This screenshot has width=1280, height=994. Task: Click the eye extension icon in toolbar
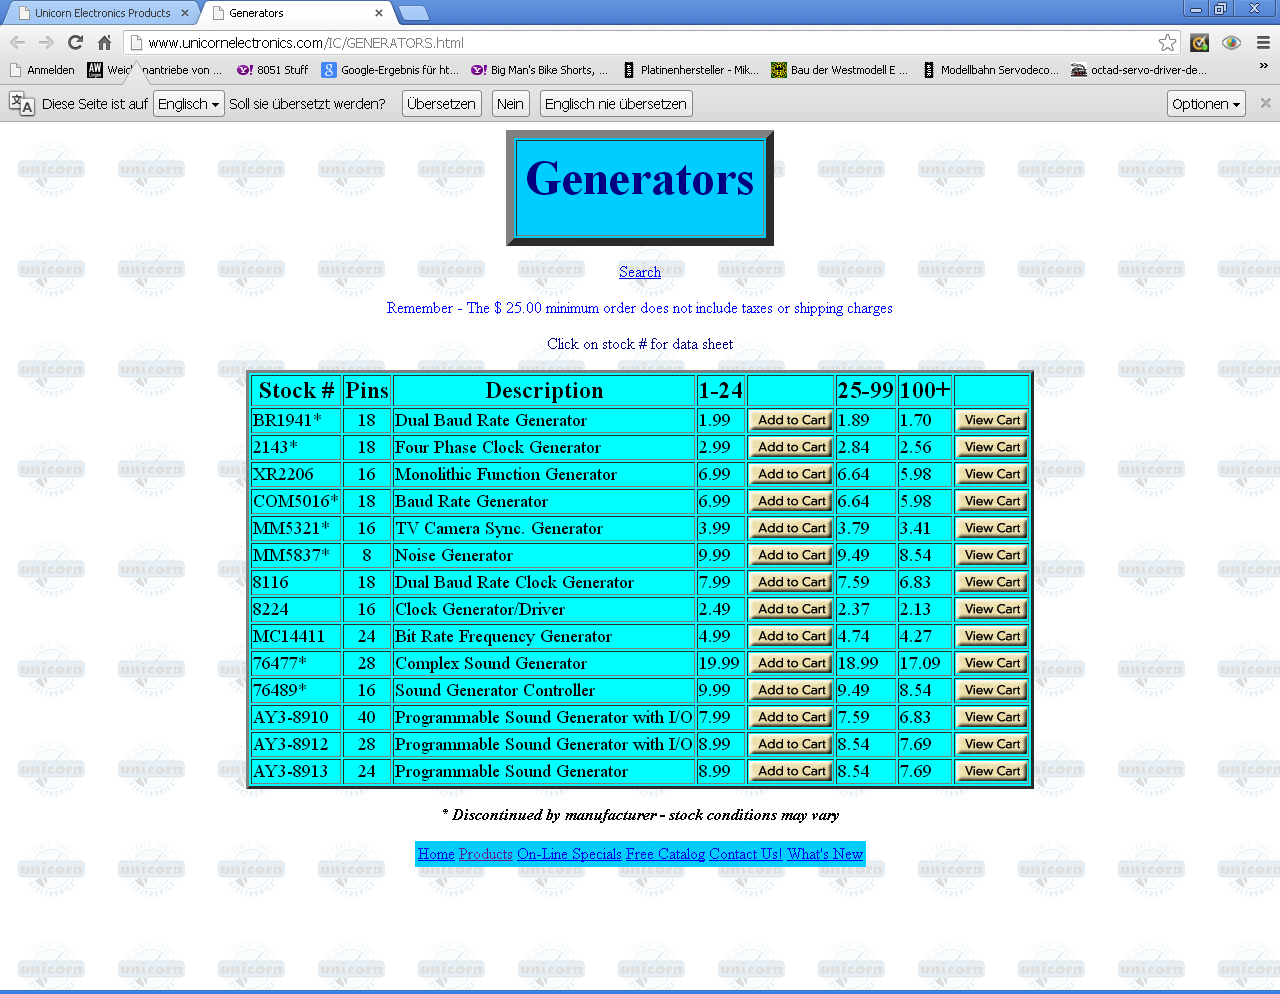click(x=1231, y=42)
